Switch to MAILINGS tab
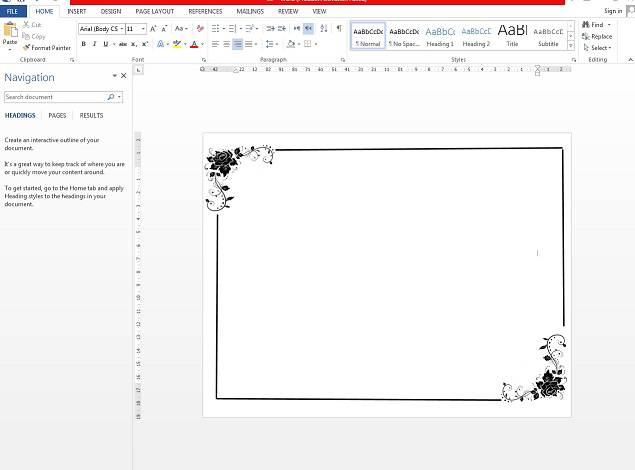Viewport: 635px width, 470px height. (x=250, y=11)
